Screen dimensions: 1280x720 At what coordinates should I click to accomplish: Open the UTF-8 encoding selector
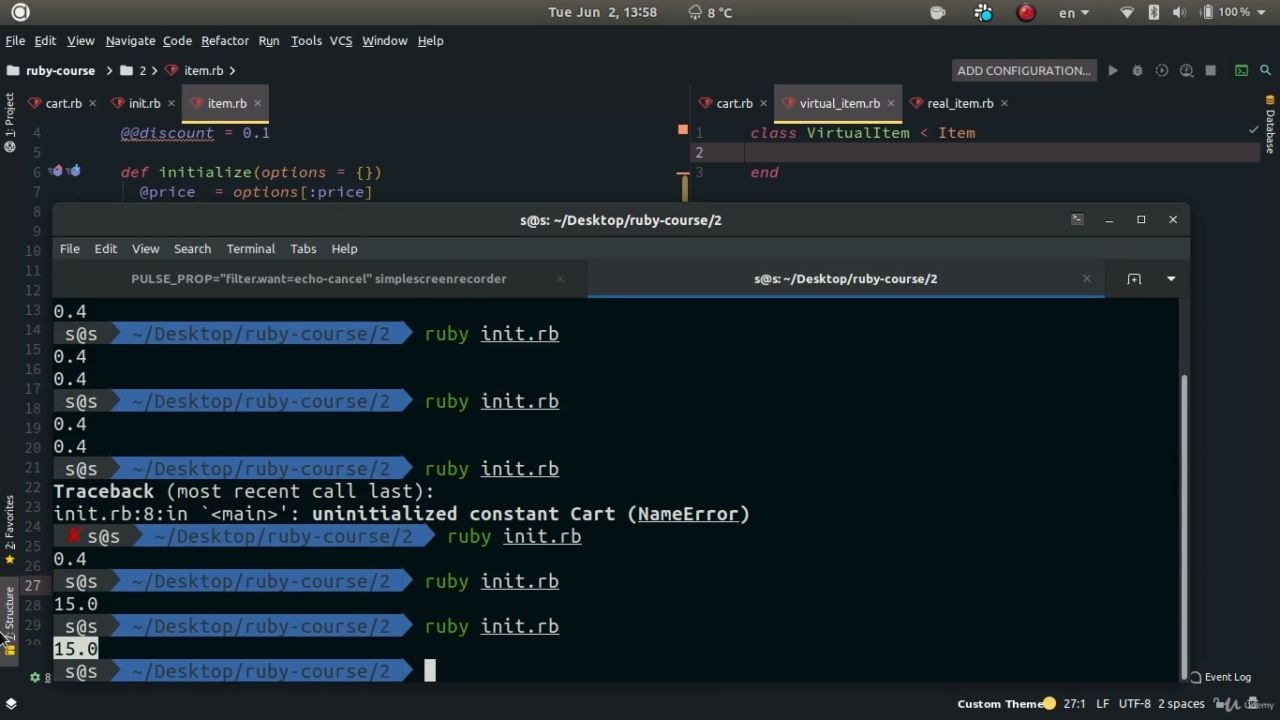[1135, 704]
